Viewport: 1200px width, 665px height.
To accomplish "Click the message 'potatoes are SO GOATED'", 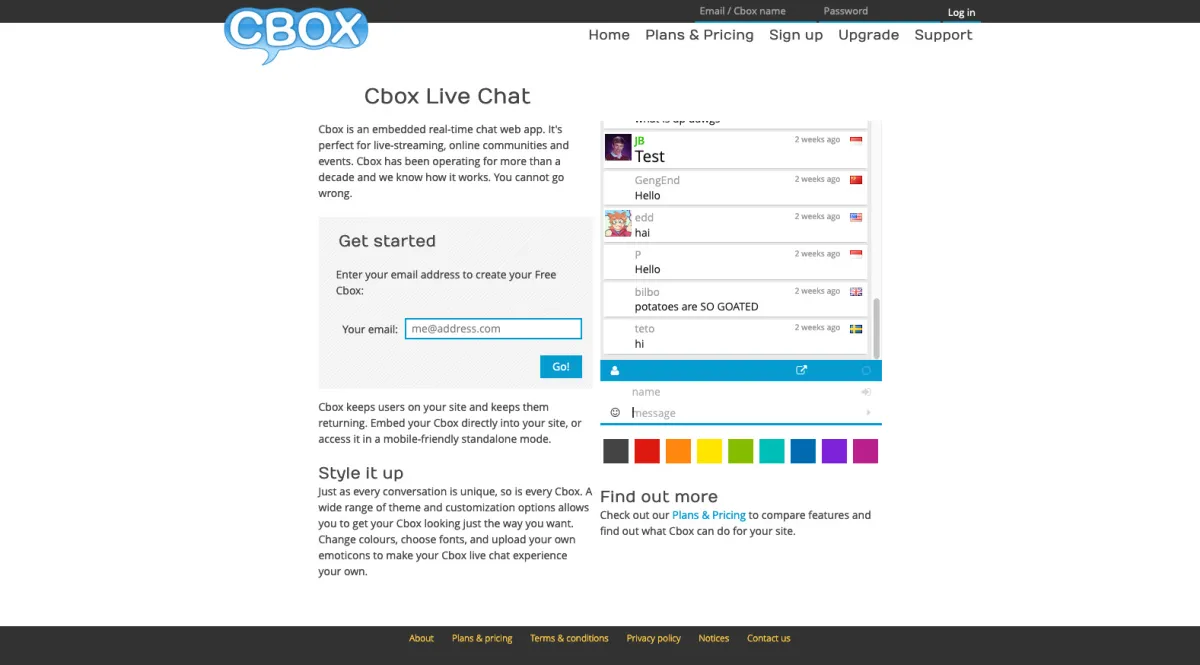I will (x=697, y=307).
